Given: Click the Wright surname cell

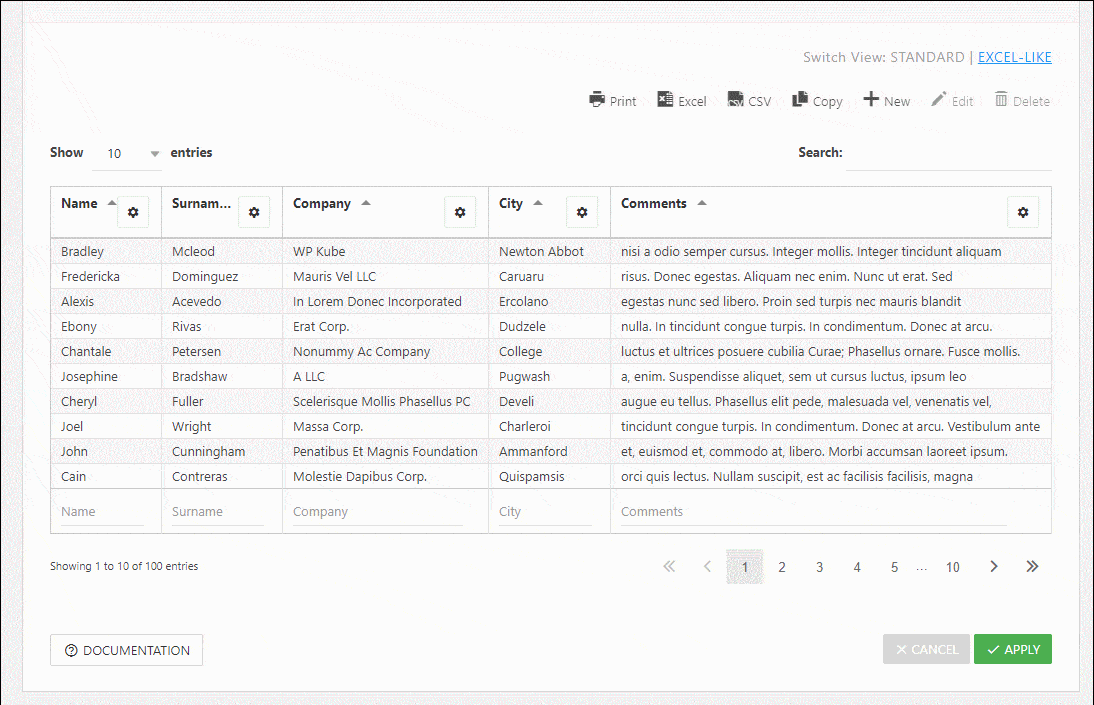Looking at the screenshot, I should [222, 426].
